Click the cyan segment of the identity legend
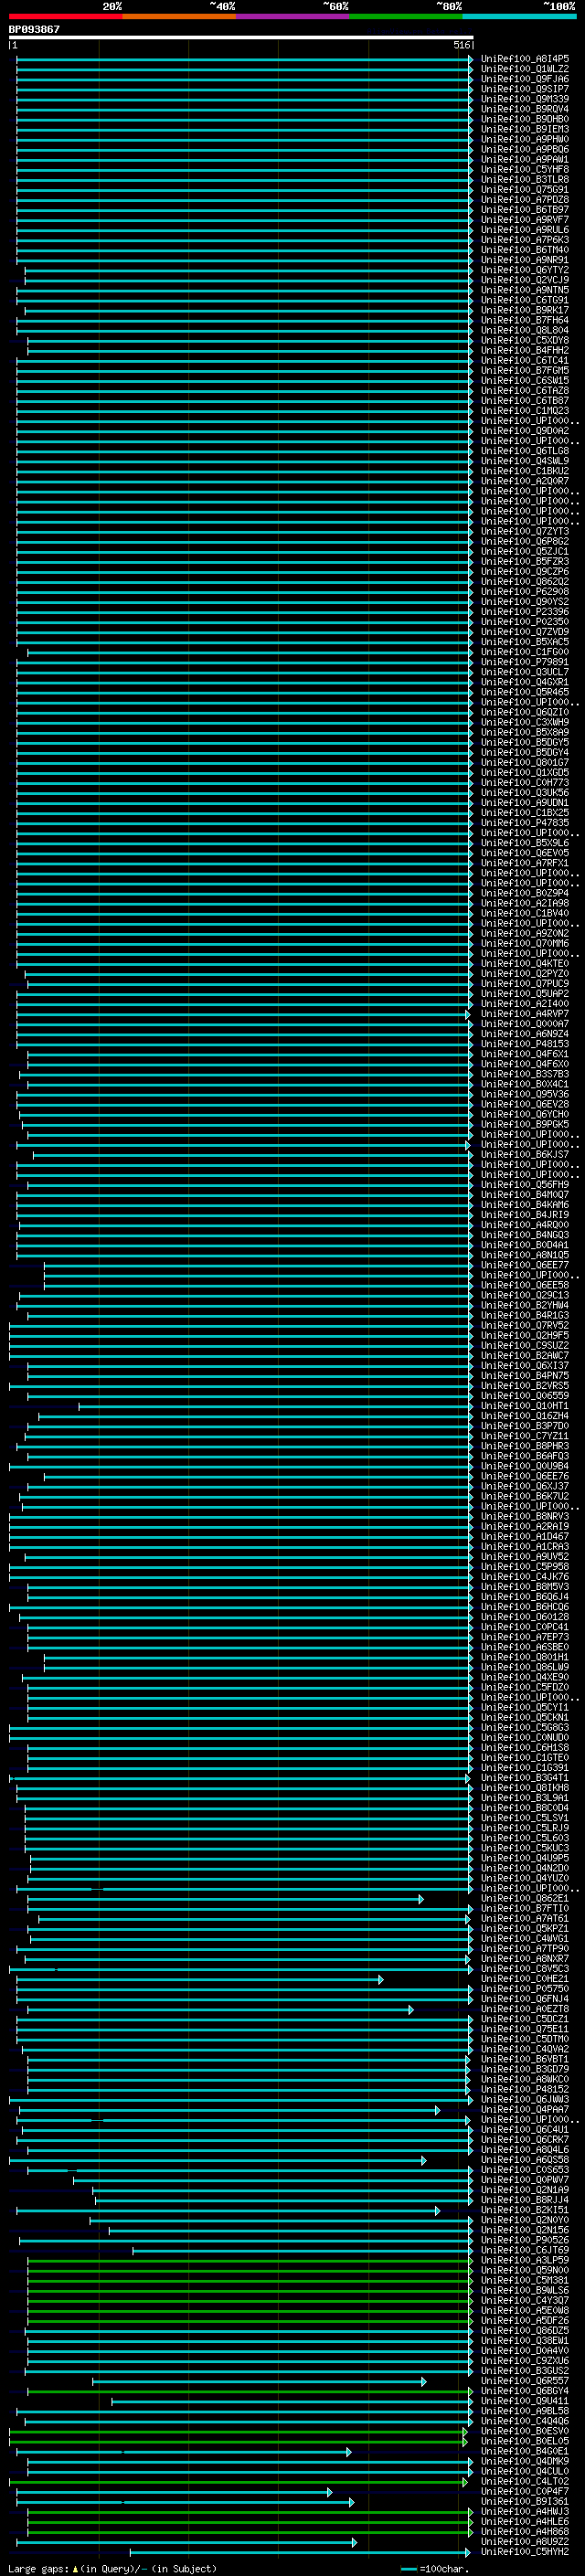Viewport: 585px width, 2576px height. point(519,16)
